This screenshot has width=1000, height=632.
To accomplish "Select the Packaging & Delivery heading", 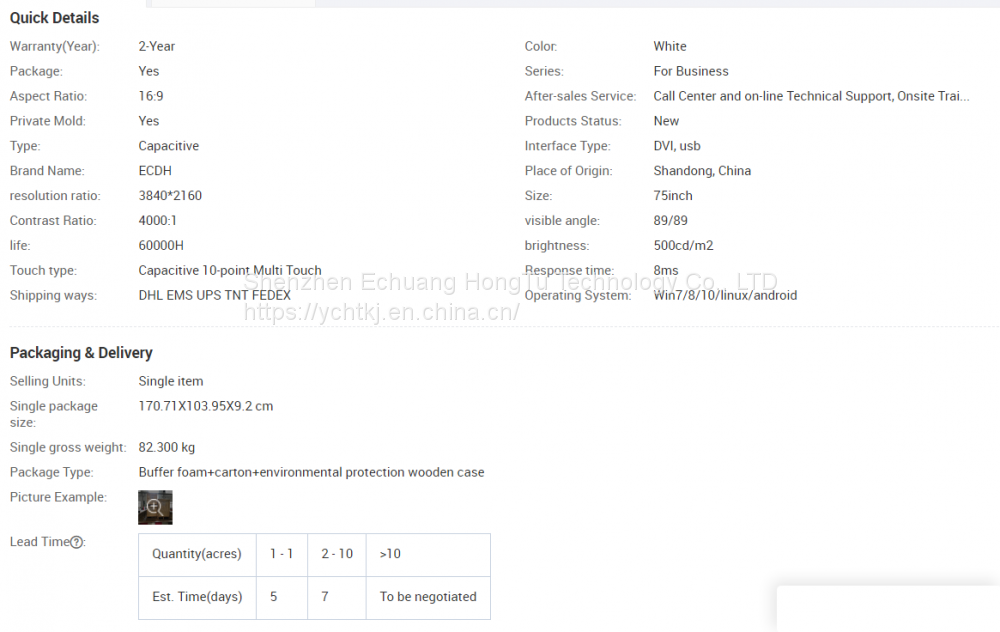I will pyautogui.click(x=81, y=353).
